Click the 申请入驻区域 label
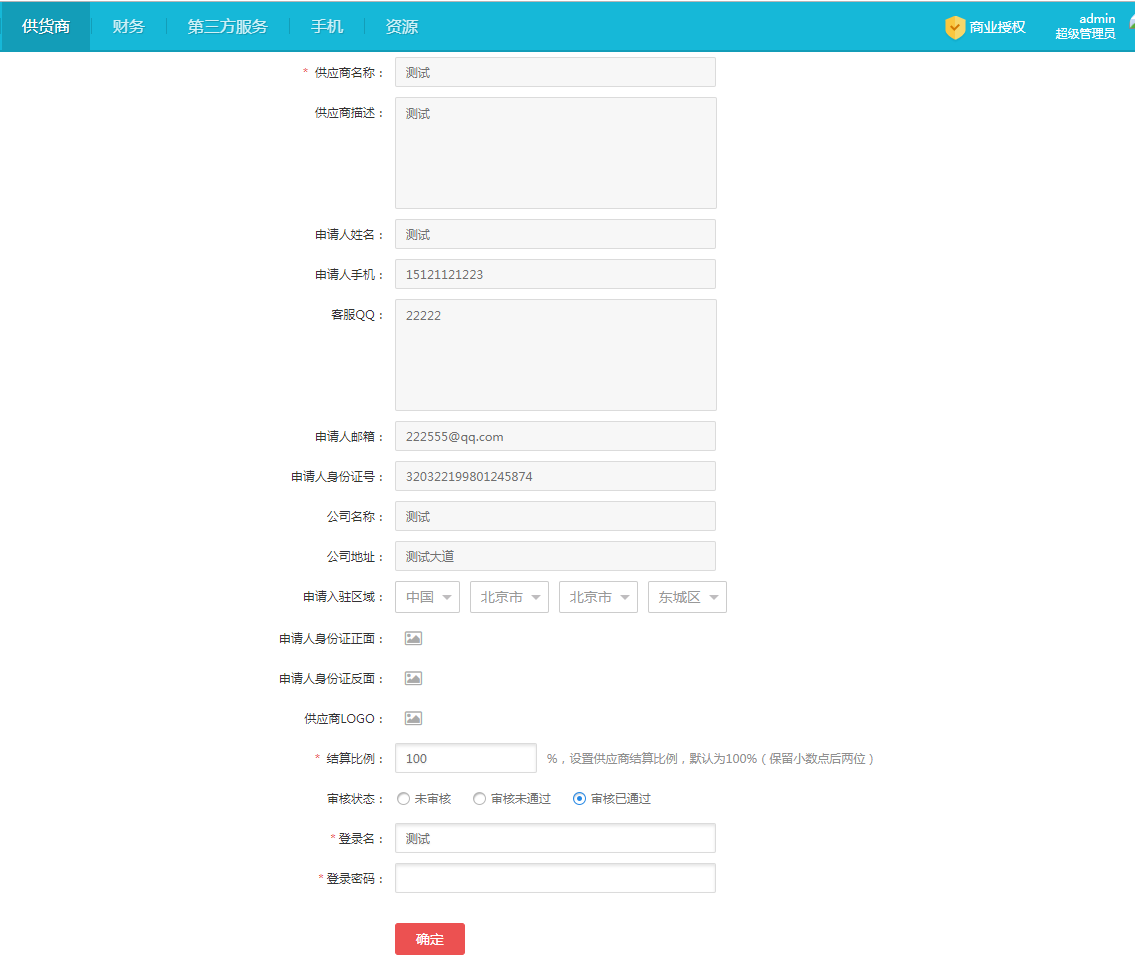 point(343,597)
